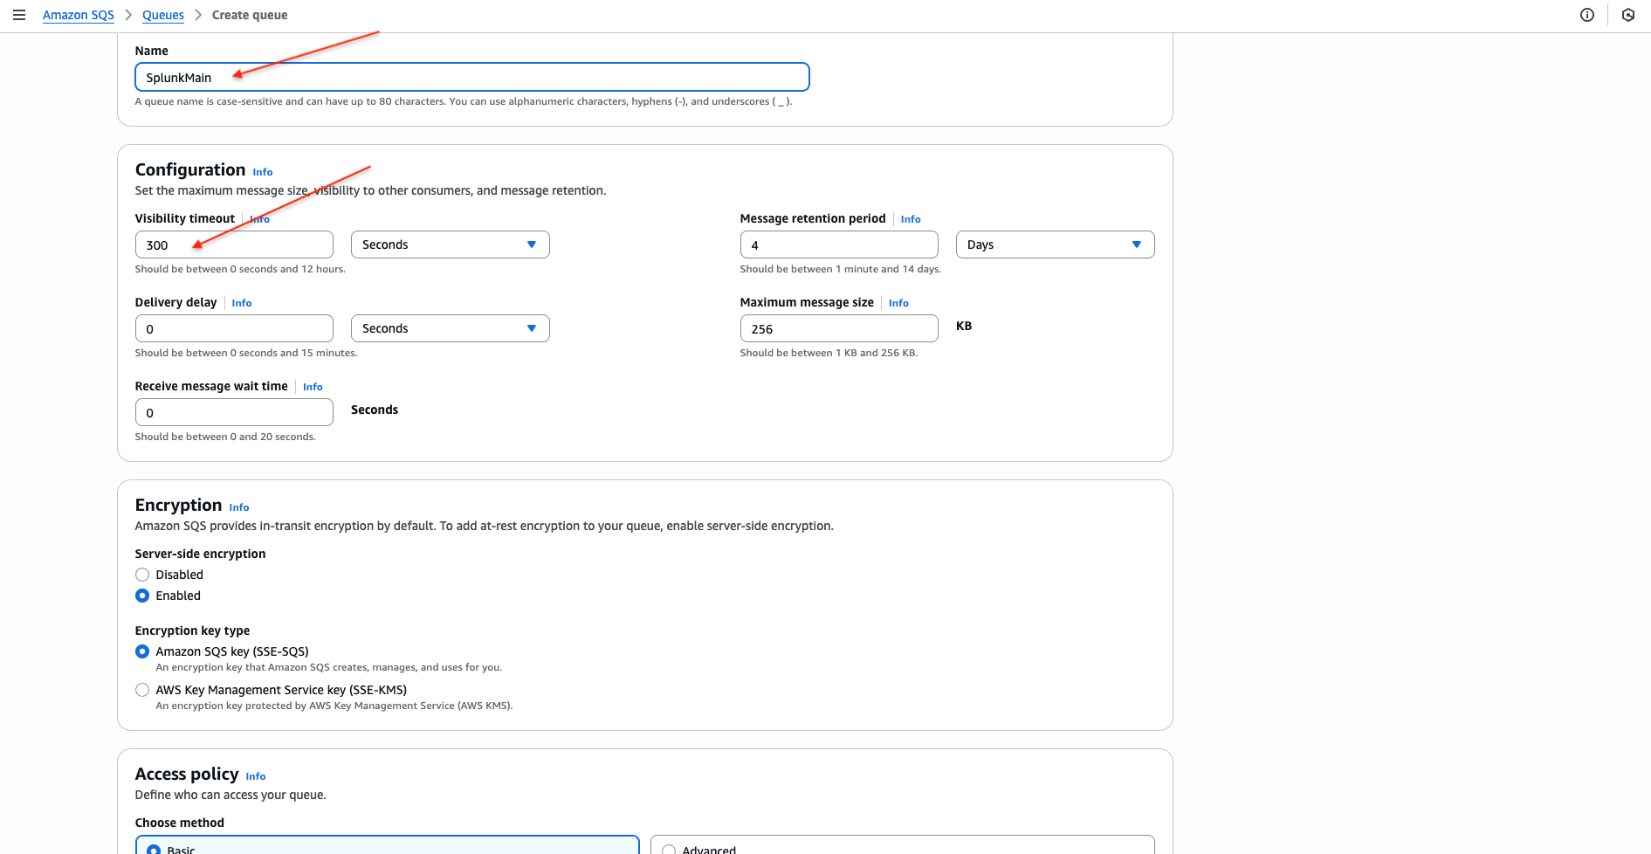The image size is (1651, 854).
Task: Click the hexagon settings icon at top right
Action: pos(1628,15)
